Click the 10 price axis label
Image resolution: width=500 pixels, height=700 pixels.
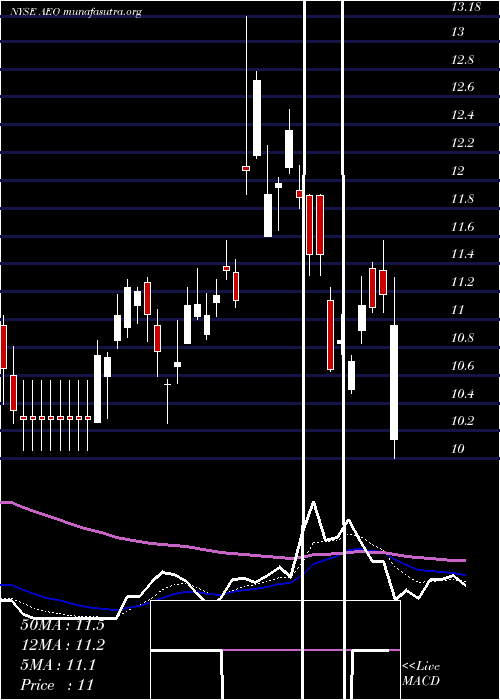pos(458,449)
